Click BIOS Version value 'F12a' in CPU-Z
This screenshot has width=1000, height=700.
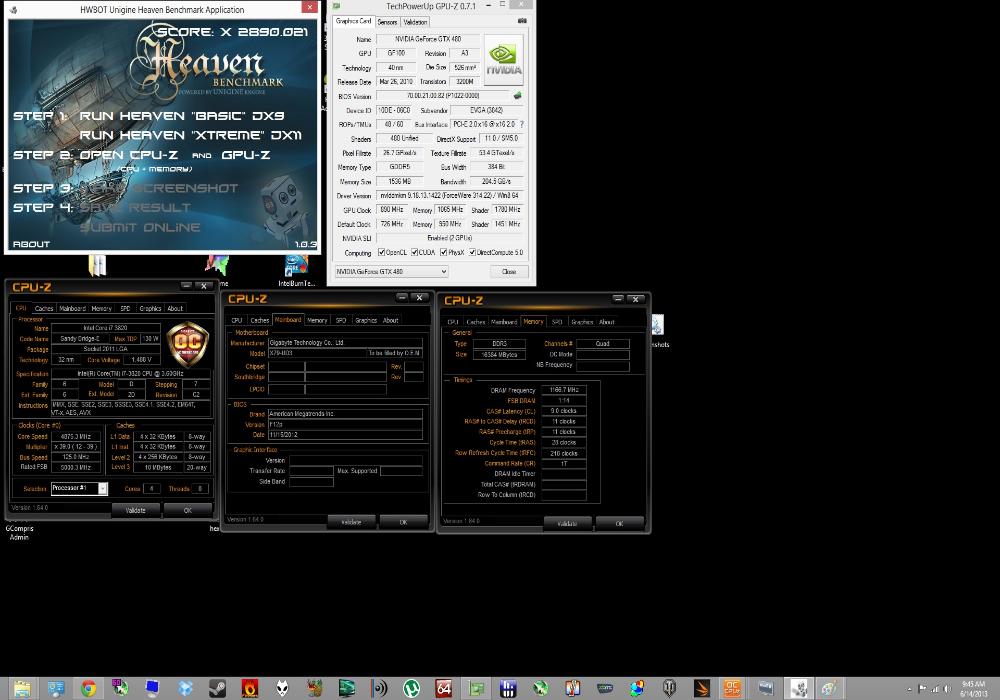(345, 424)
